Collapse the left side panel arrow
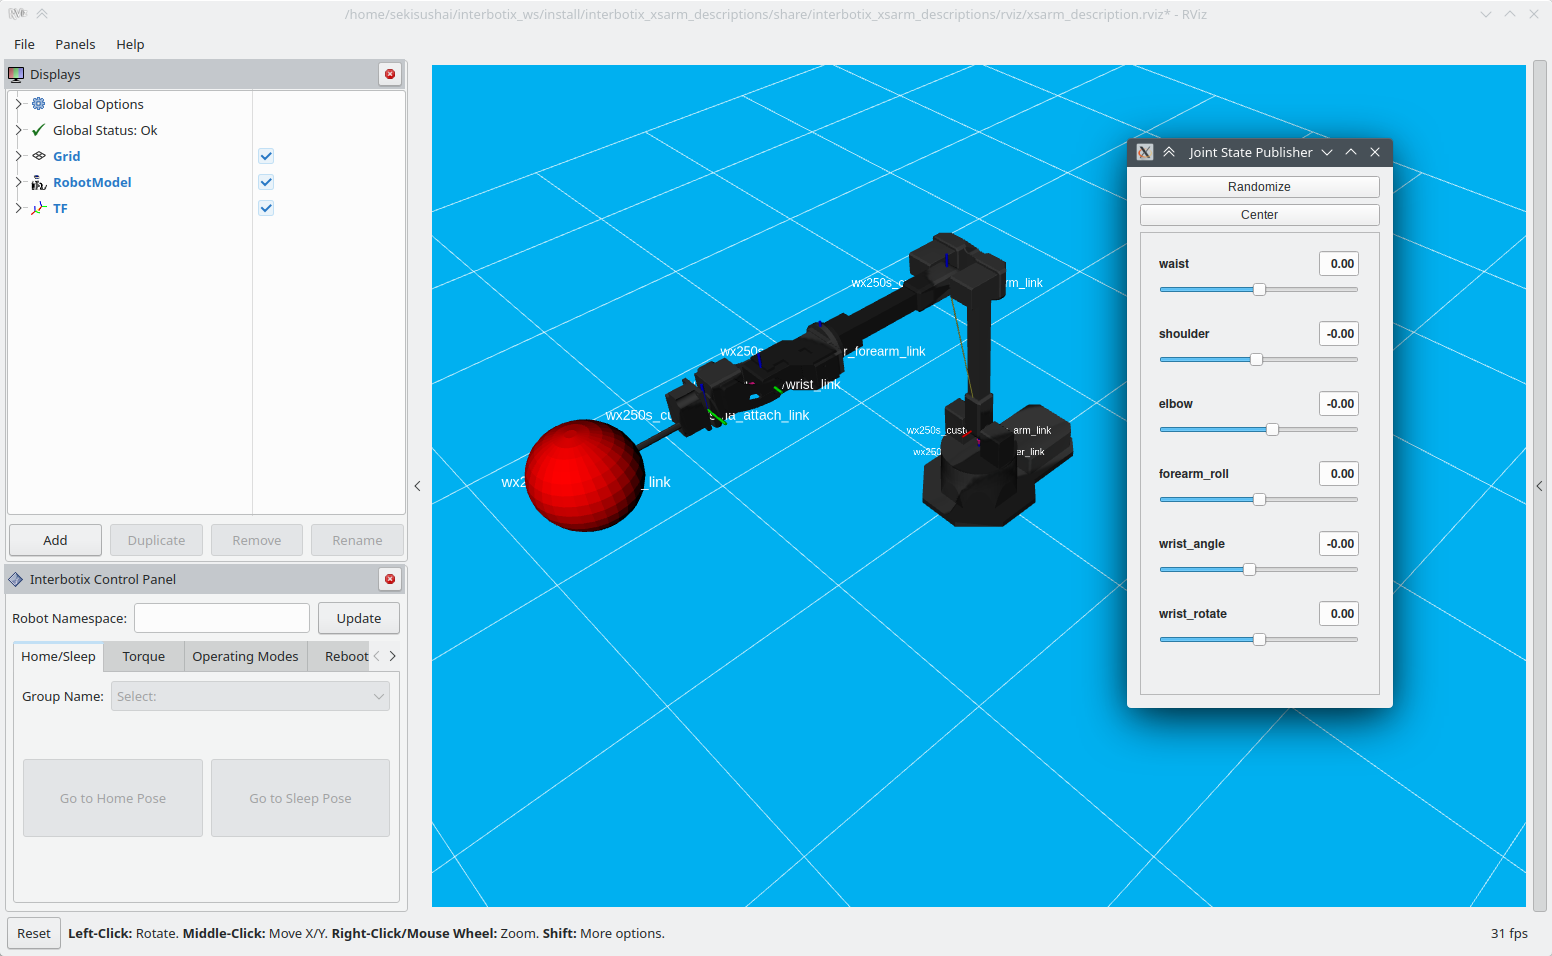The height and width of the screenshot is (956, 1552). click(418, 486)
